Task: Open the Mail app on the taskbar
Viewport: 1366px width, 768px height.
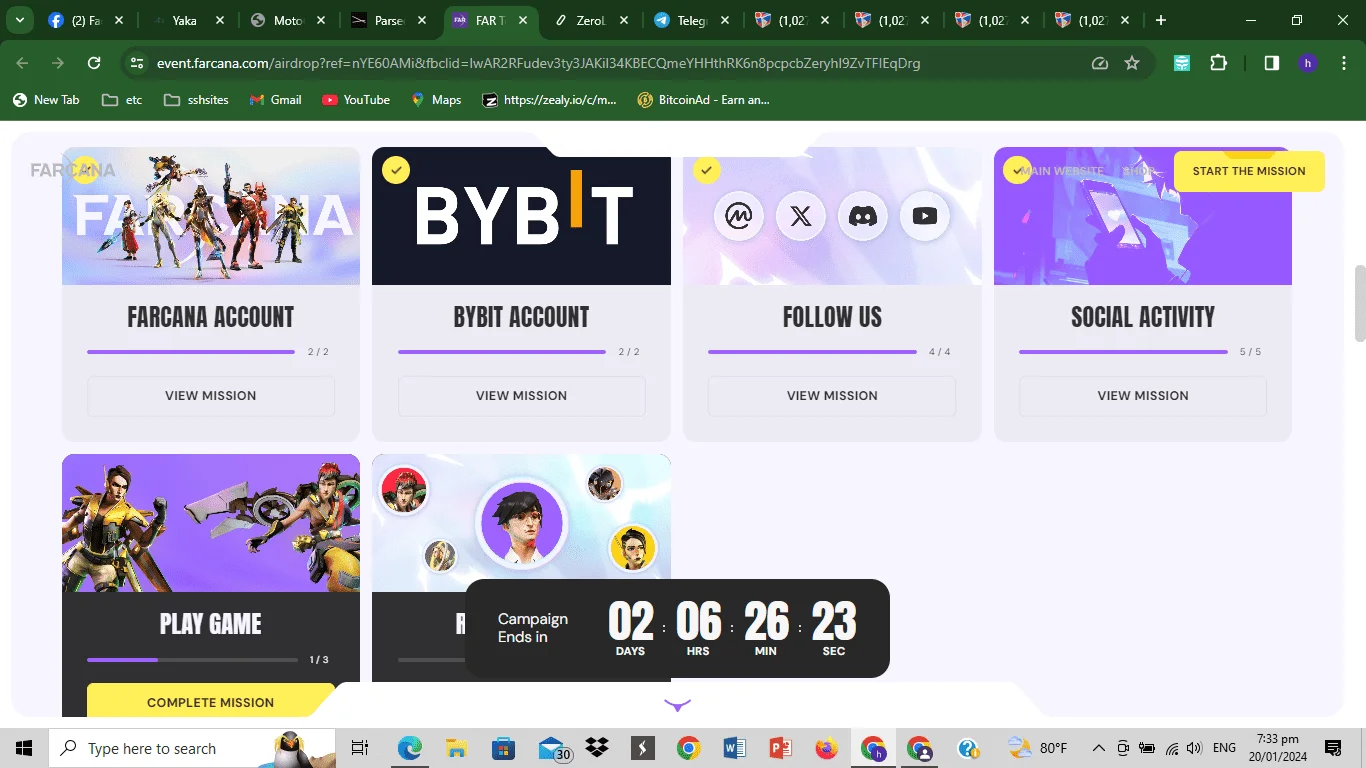Action: click(x=553, y=748)
